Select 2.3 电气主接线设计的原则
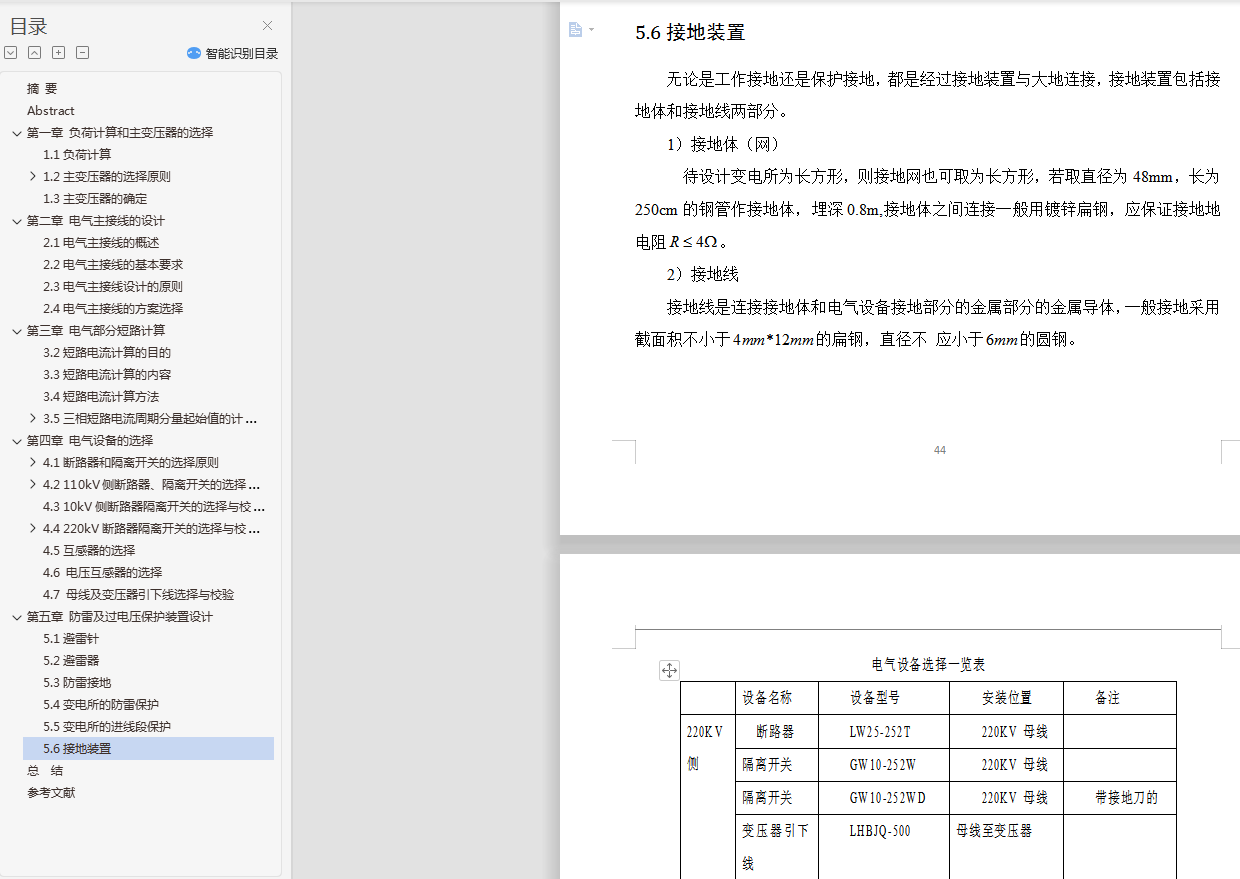The image size is (1240, 879). point(113,287)
